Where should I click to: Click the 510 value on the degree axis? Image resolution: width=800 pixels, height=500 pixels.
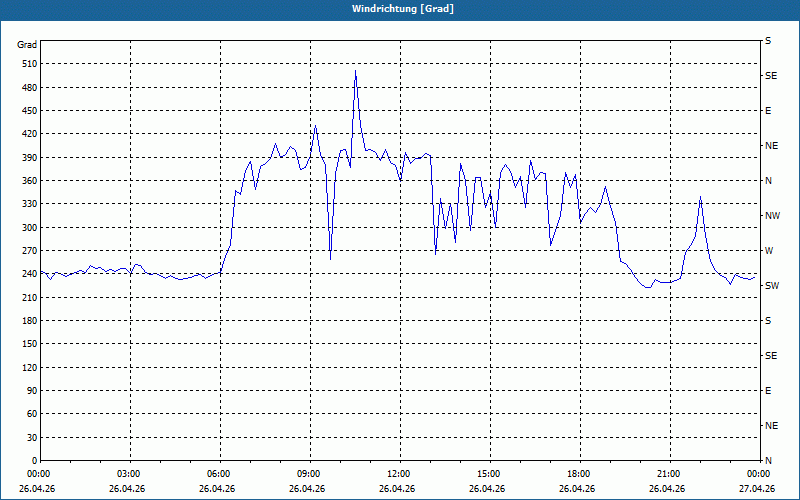pyautogui.click(x=31, y=64)
